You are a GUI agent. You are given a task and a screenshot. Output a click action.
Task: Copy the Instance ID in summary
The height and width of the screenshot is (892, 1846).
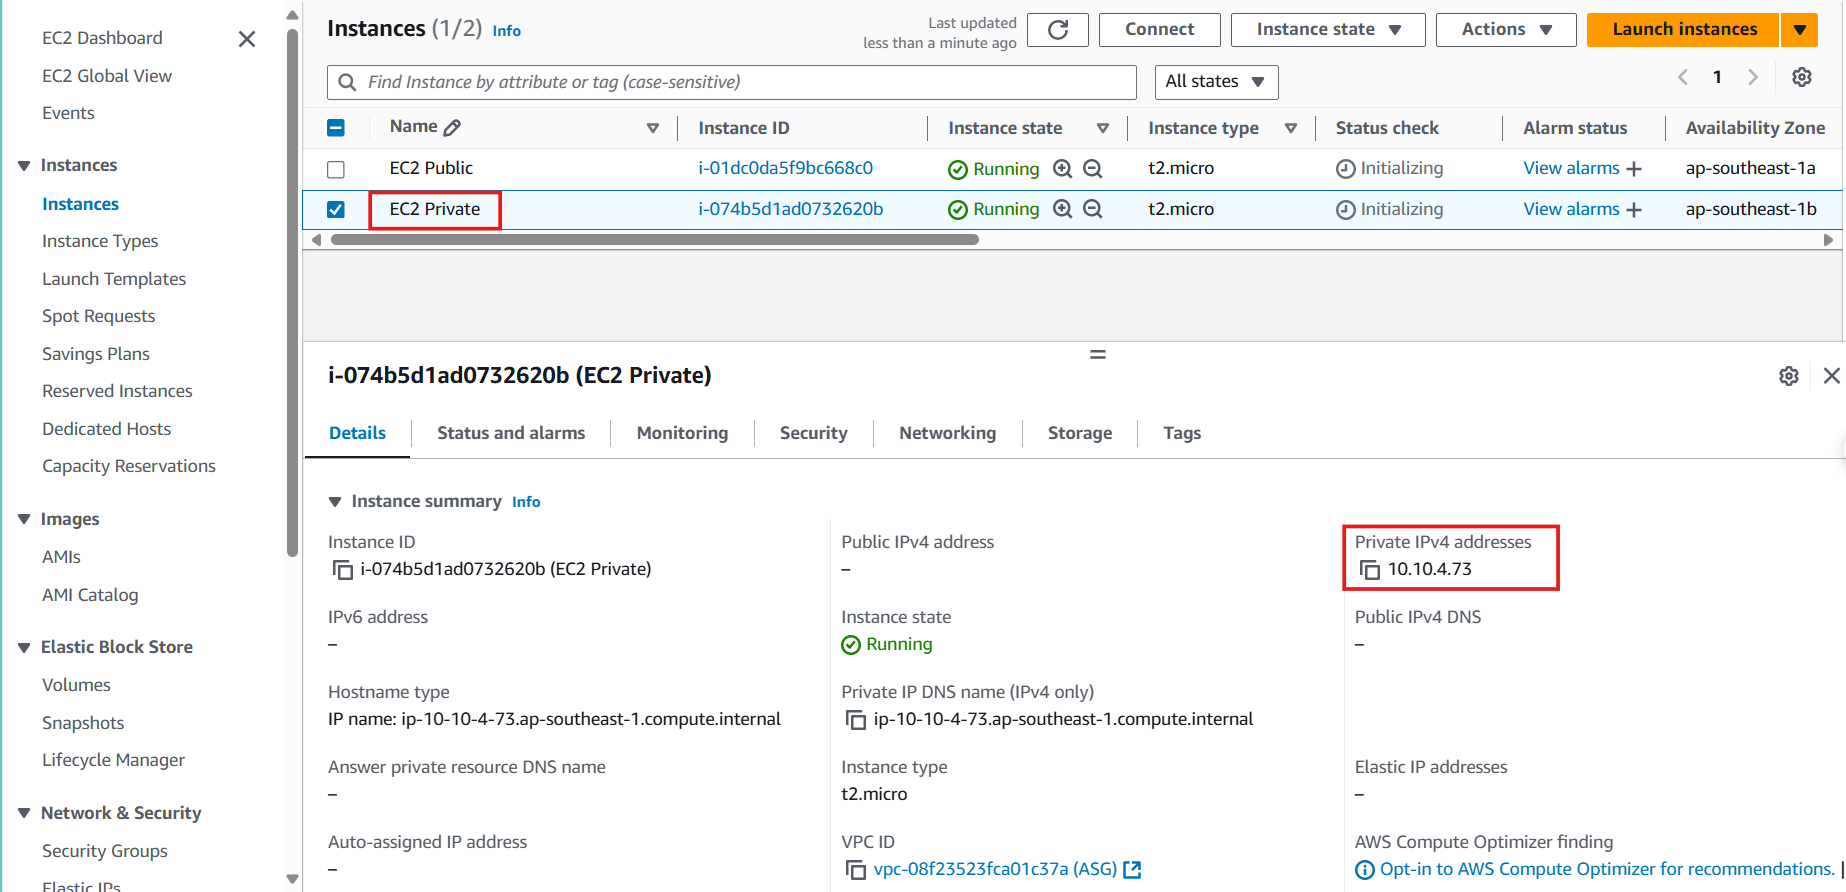coord(342,570)
